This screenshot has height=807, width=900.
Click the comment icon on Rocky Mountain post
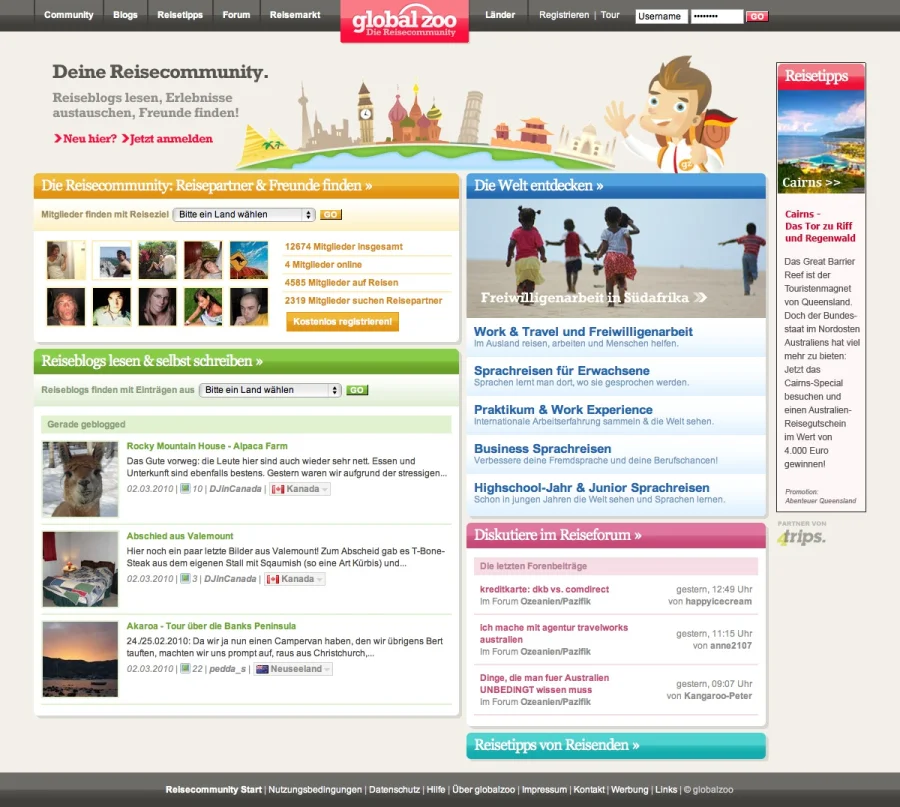pyautogui.click(x=185, y=489)
